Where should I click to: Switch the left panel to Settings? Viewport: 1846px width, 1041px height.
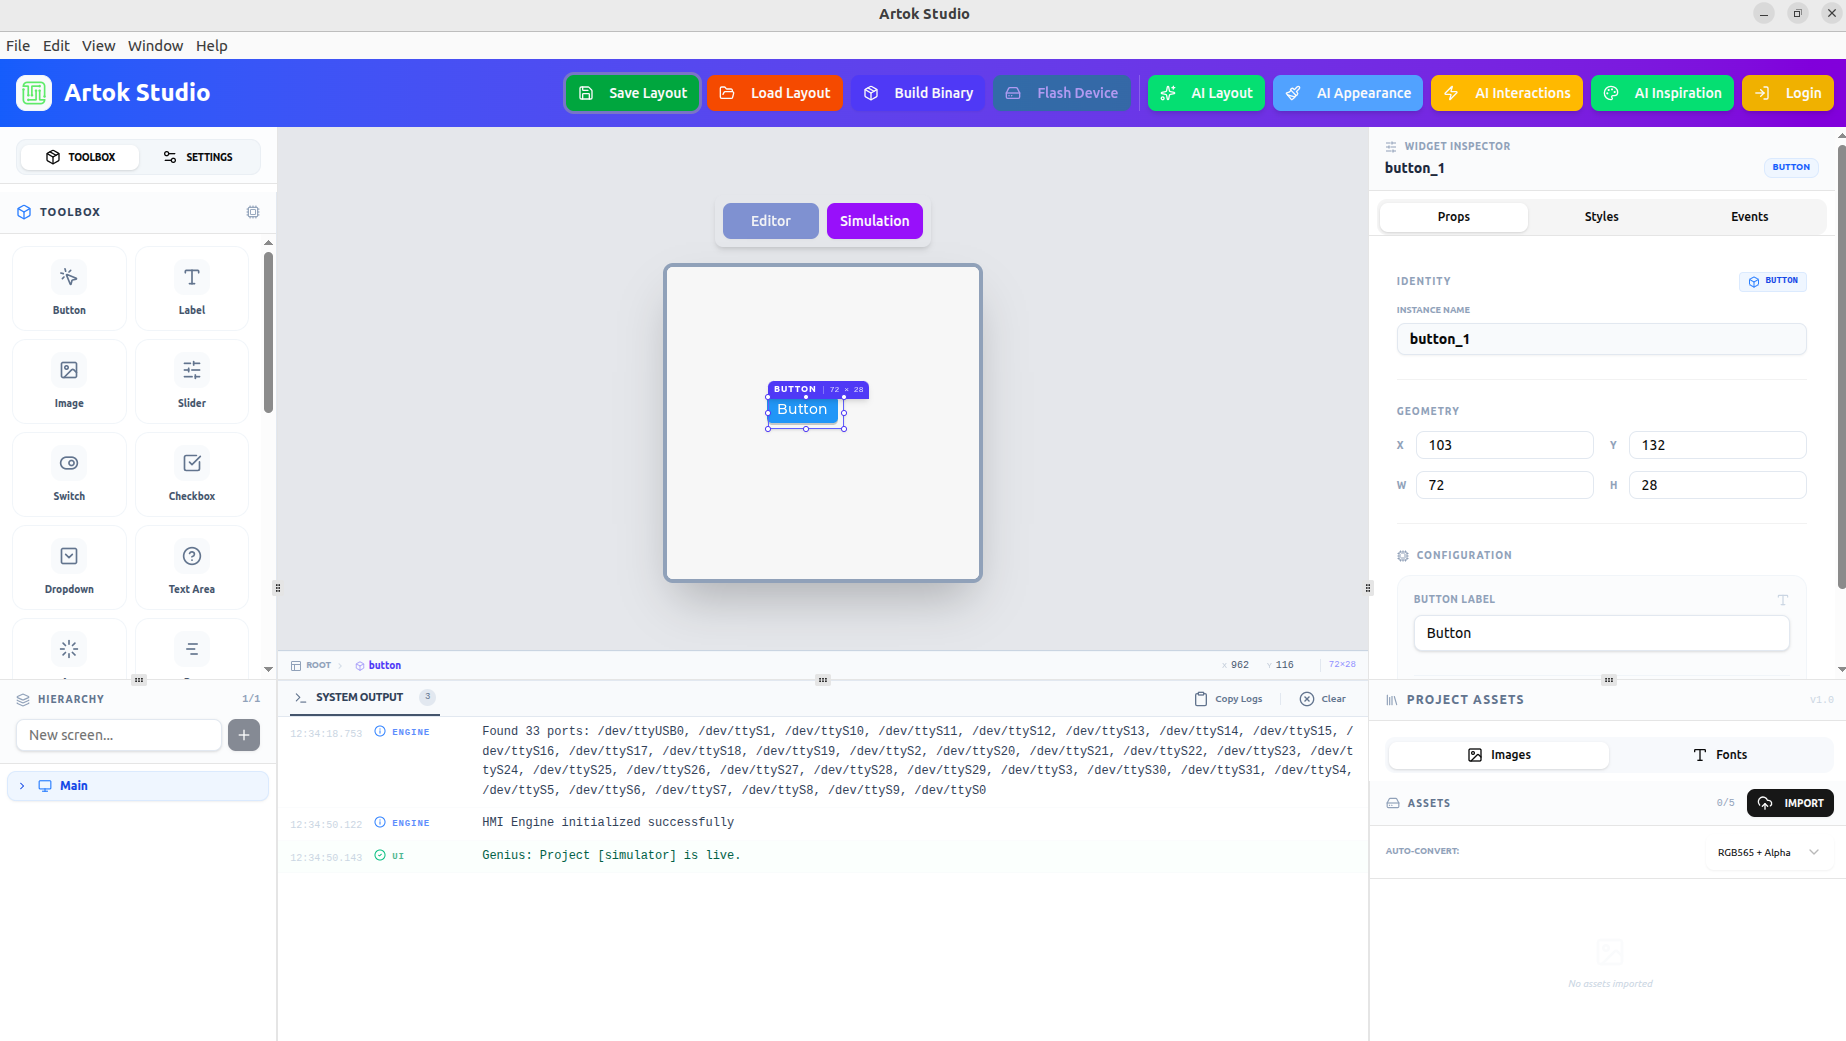tap(199, 156)
